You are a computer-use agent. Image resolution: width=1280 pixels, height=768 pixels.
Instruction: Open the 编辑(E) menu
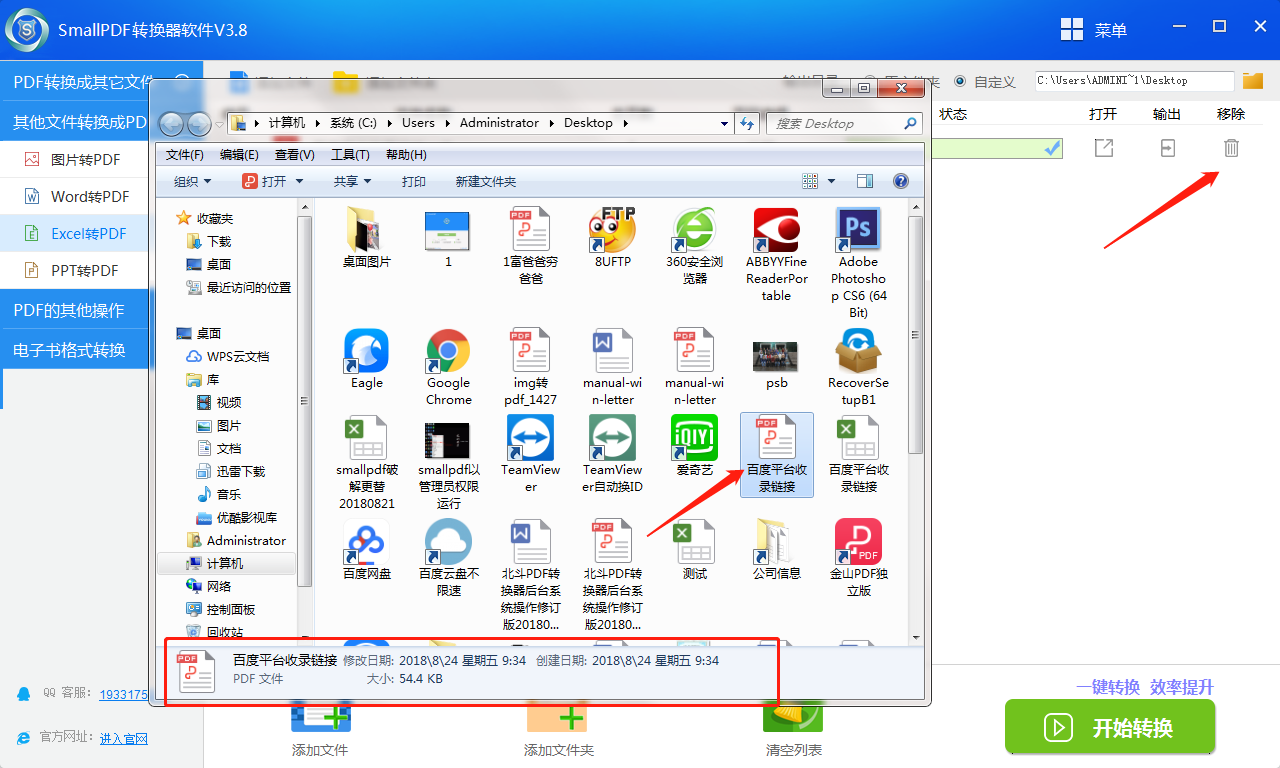coord(240,155)
